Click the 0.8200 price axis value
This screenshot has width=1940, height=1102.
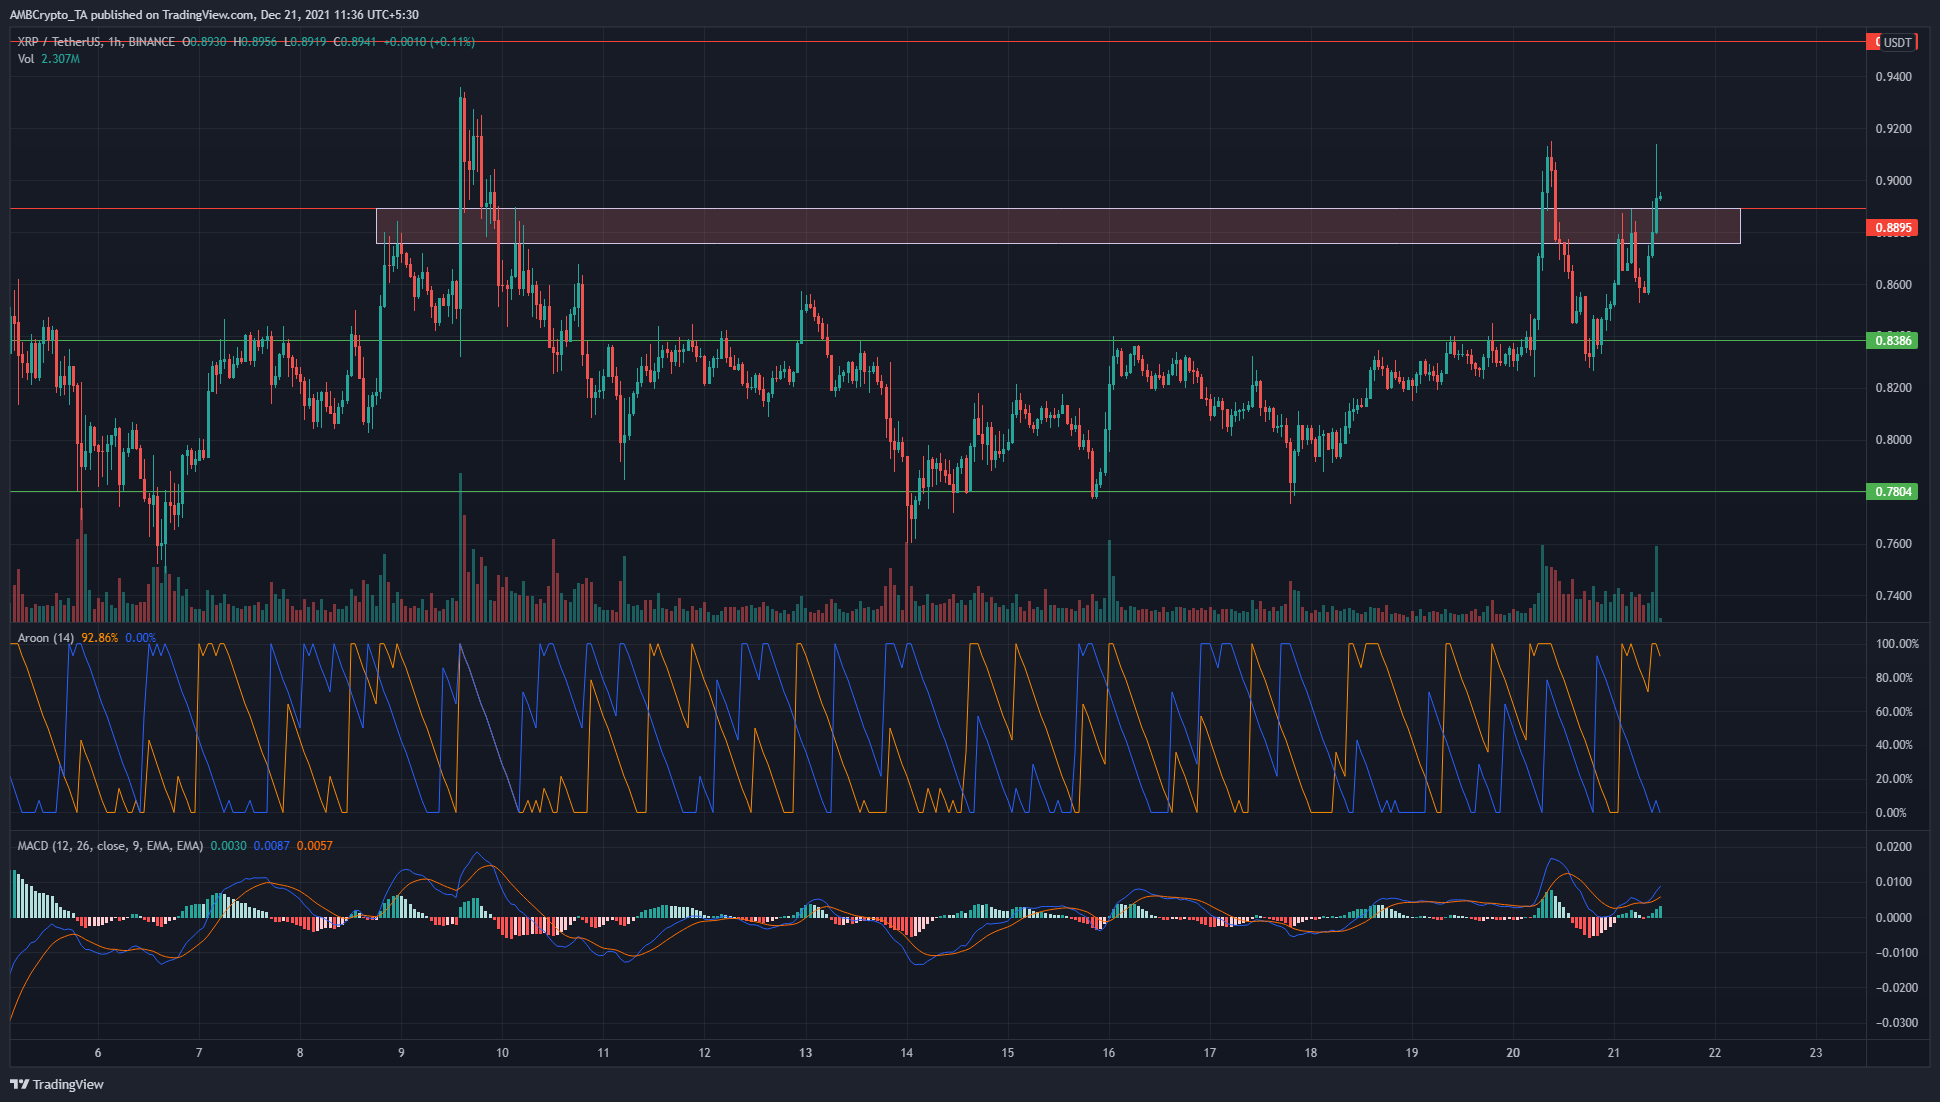[x=1893, y=388]
